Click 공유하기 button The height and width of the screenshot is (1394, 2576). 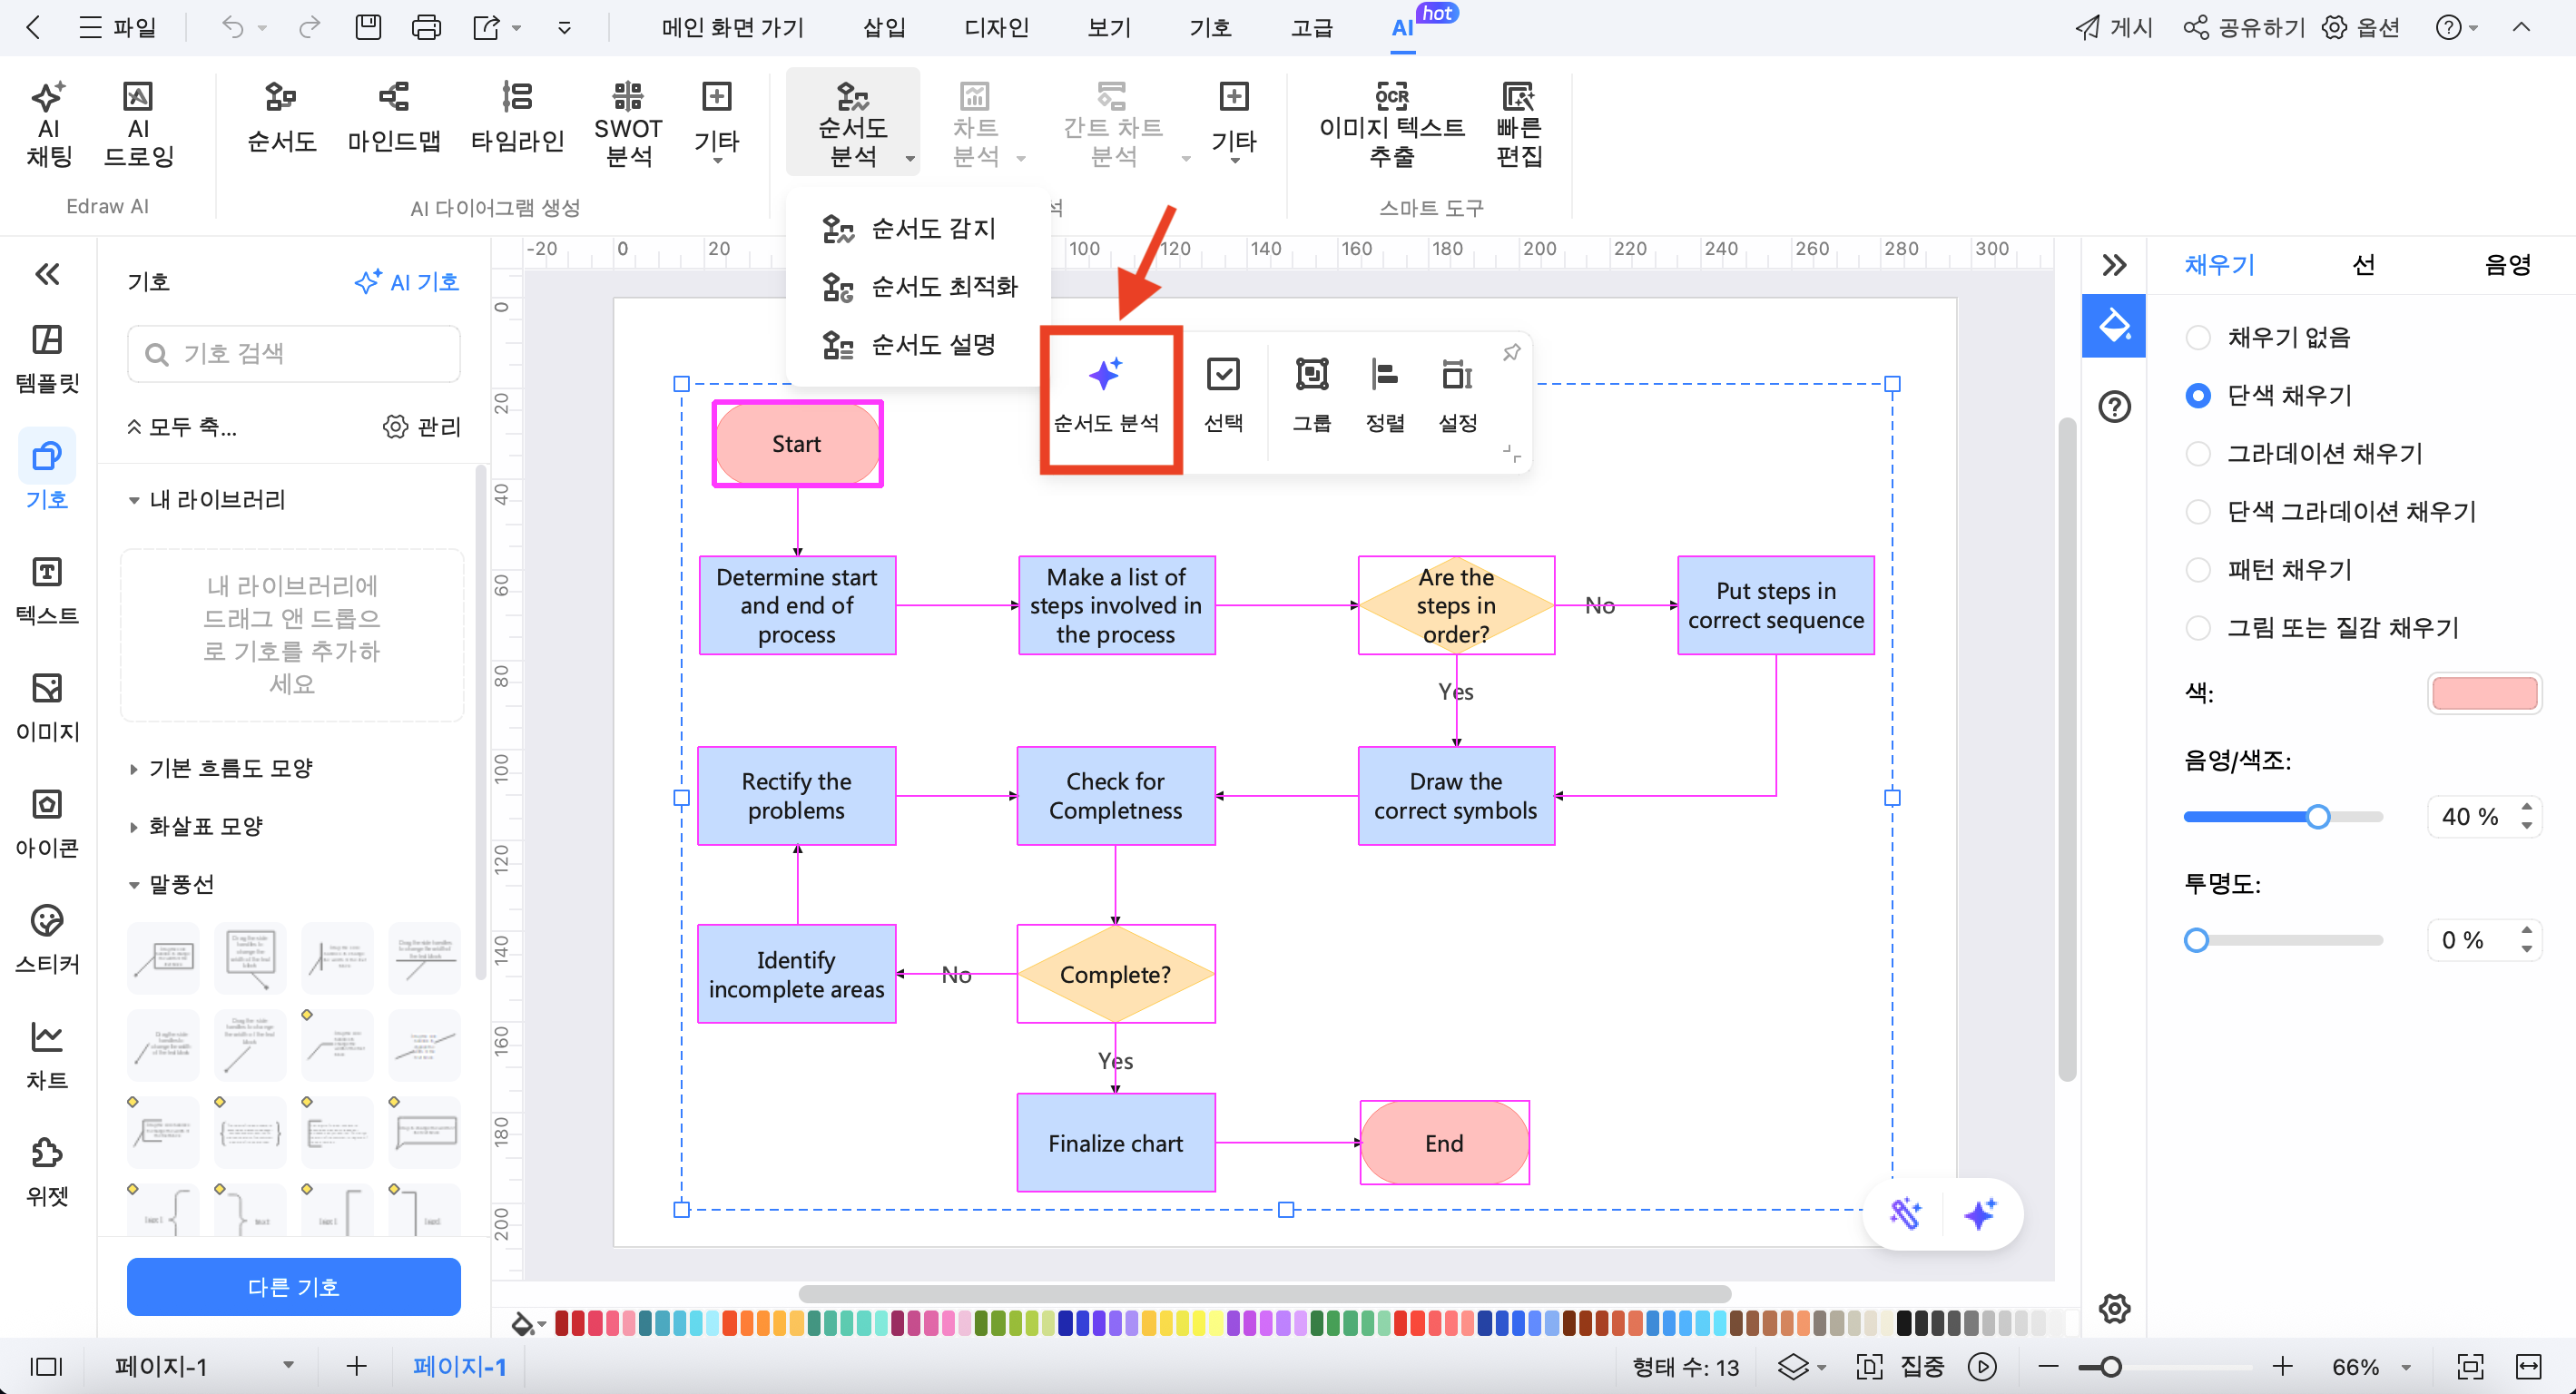point(2243,27)
